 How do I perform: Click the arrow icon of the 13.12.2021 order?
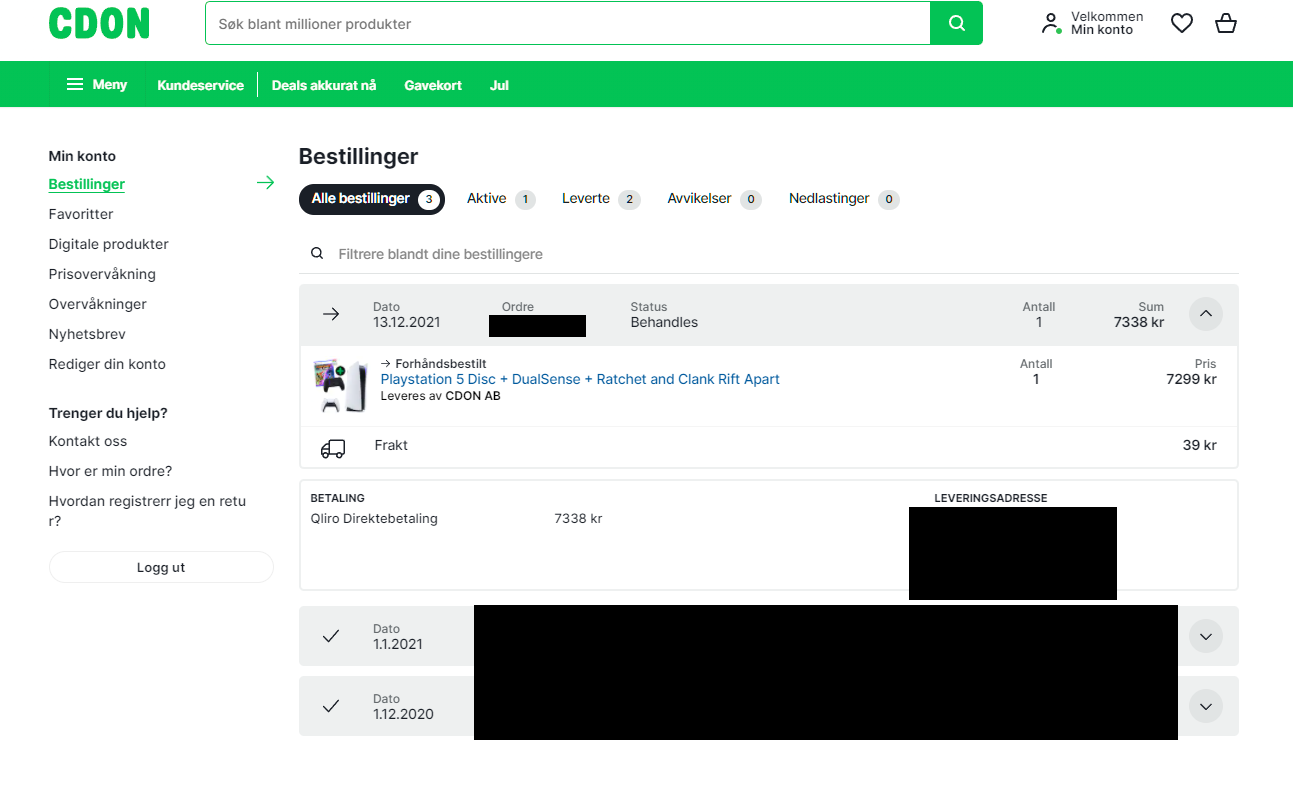(331, 314)
